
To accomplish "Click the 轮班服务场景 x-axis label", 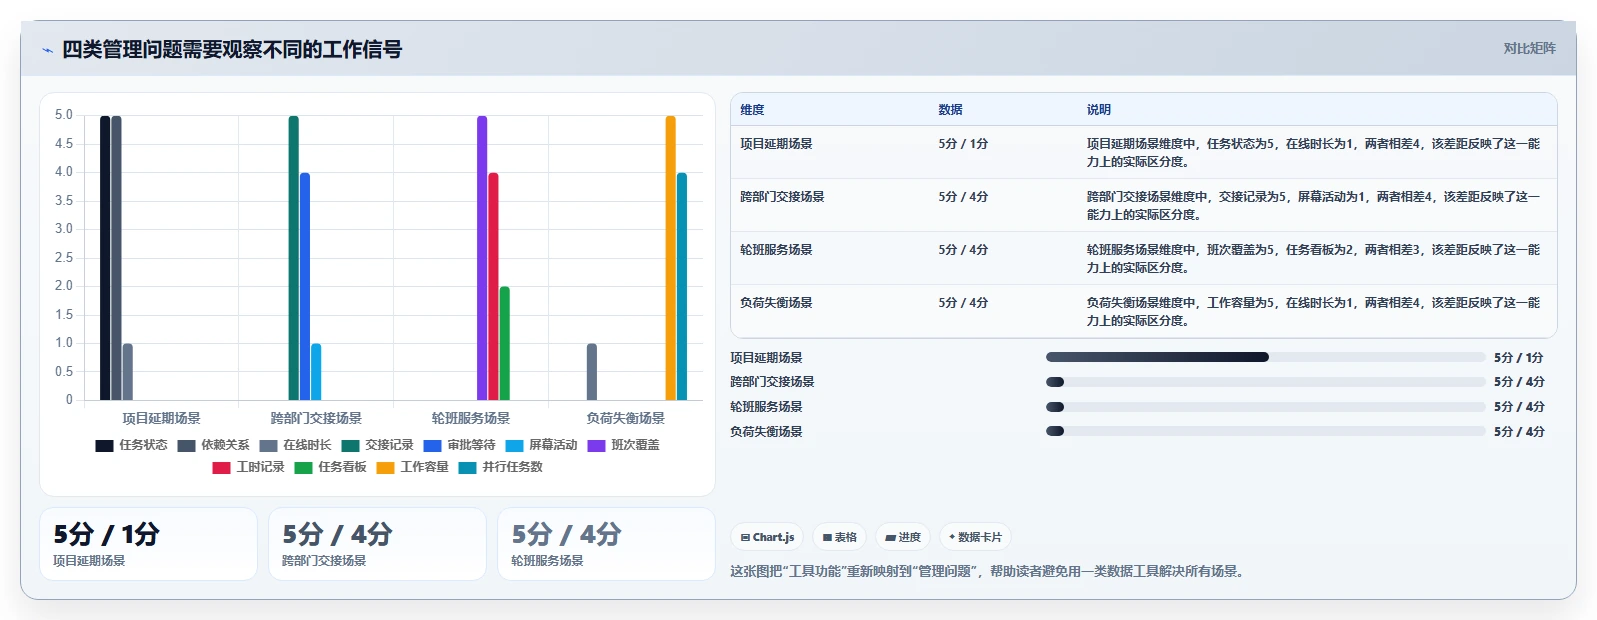I will [x=471, y=418].
